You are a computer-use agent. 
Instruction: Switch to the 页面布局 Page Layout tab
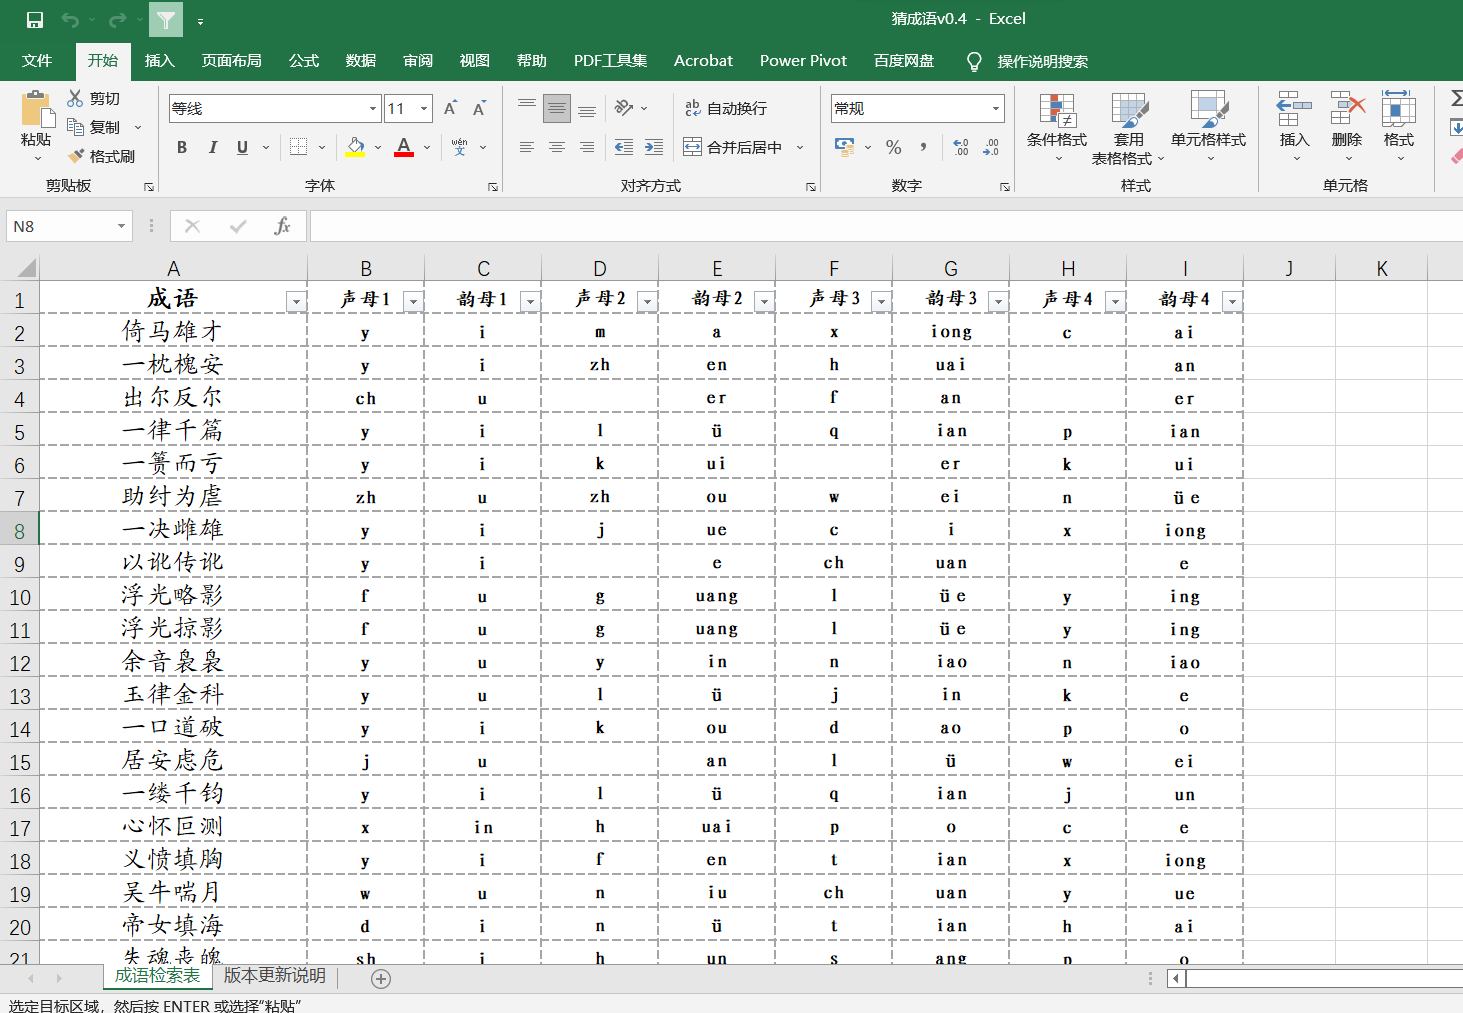pos(232,61)
